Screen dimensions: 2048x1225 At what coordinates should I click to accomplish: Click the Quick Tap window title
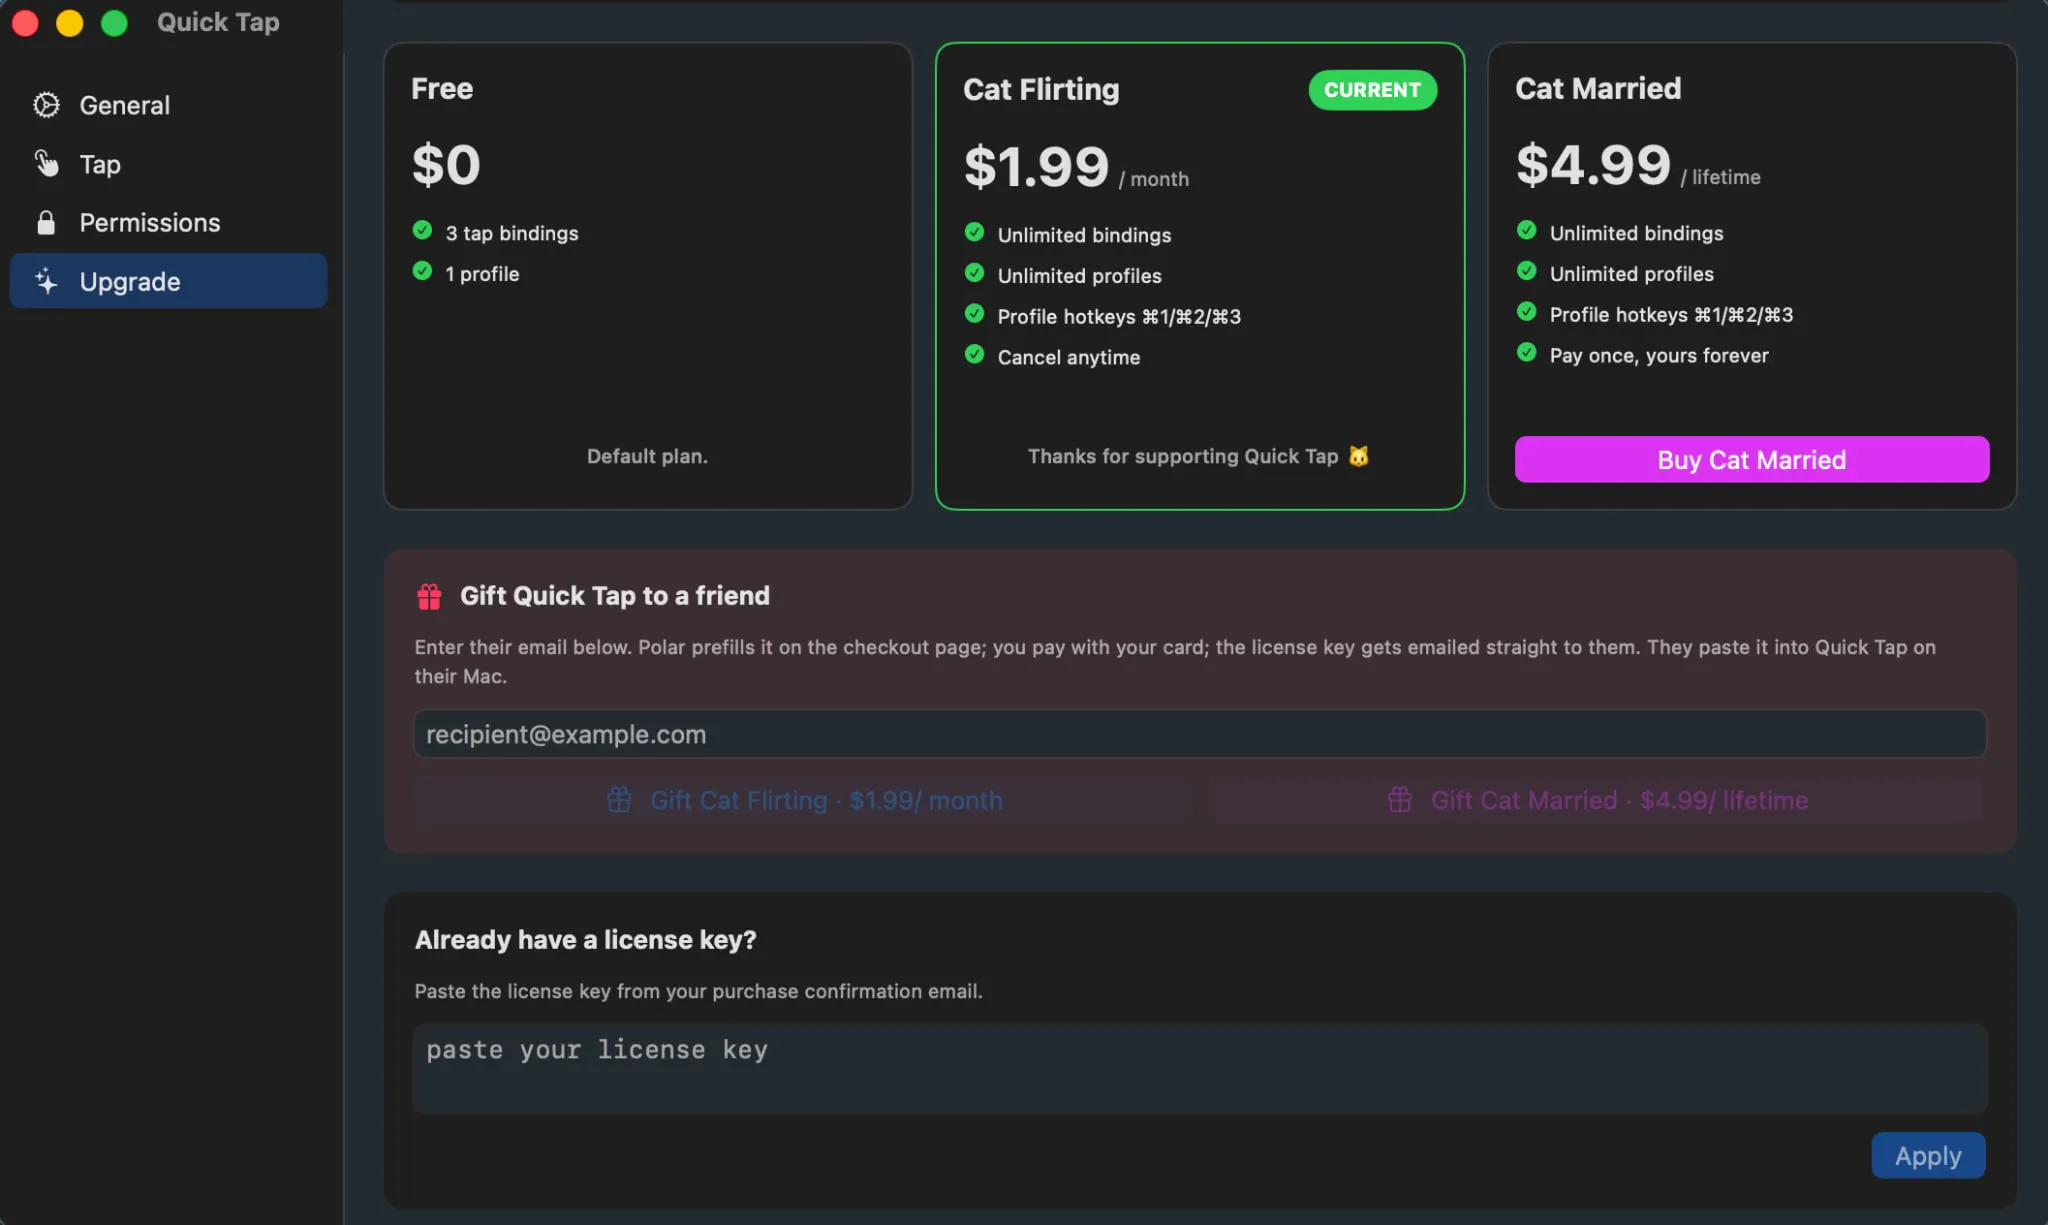tap(218, 22)
